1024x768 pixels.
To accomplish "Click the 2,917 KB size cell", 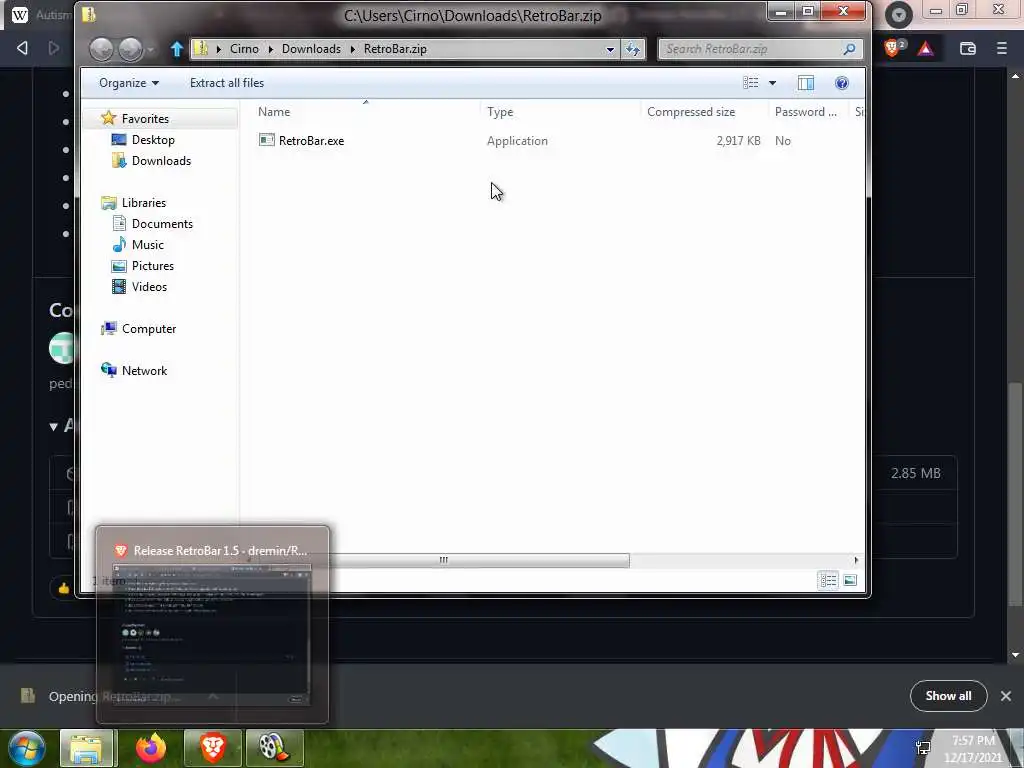I will (738, 140).
